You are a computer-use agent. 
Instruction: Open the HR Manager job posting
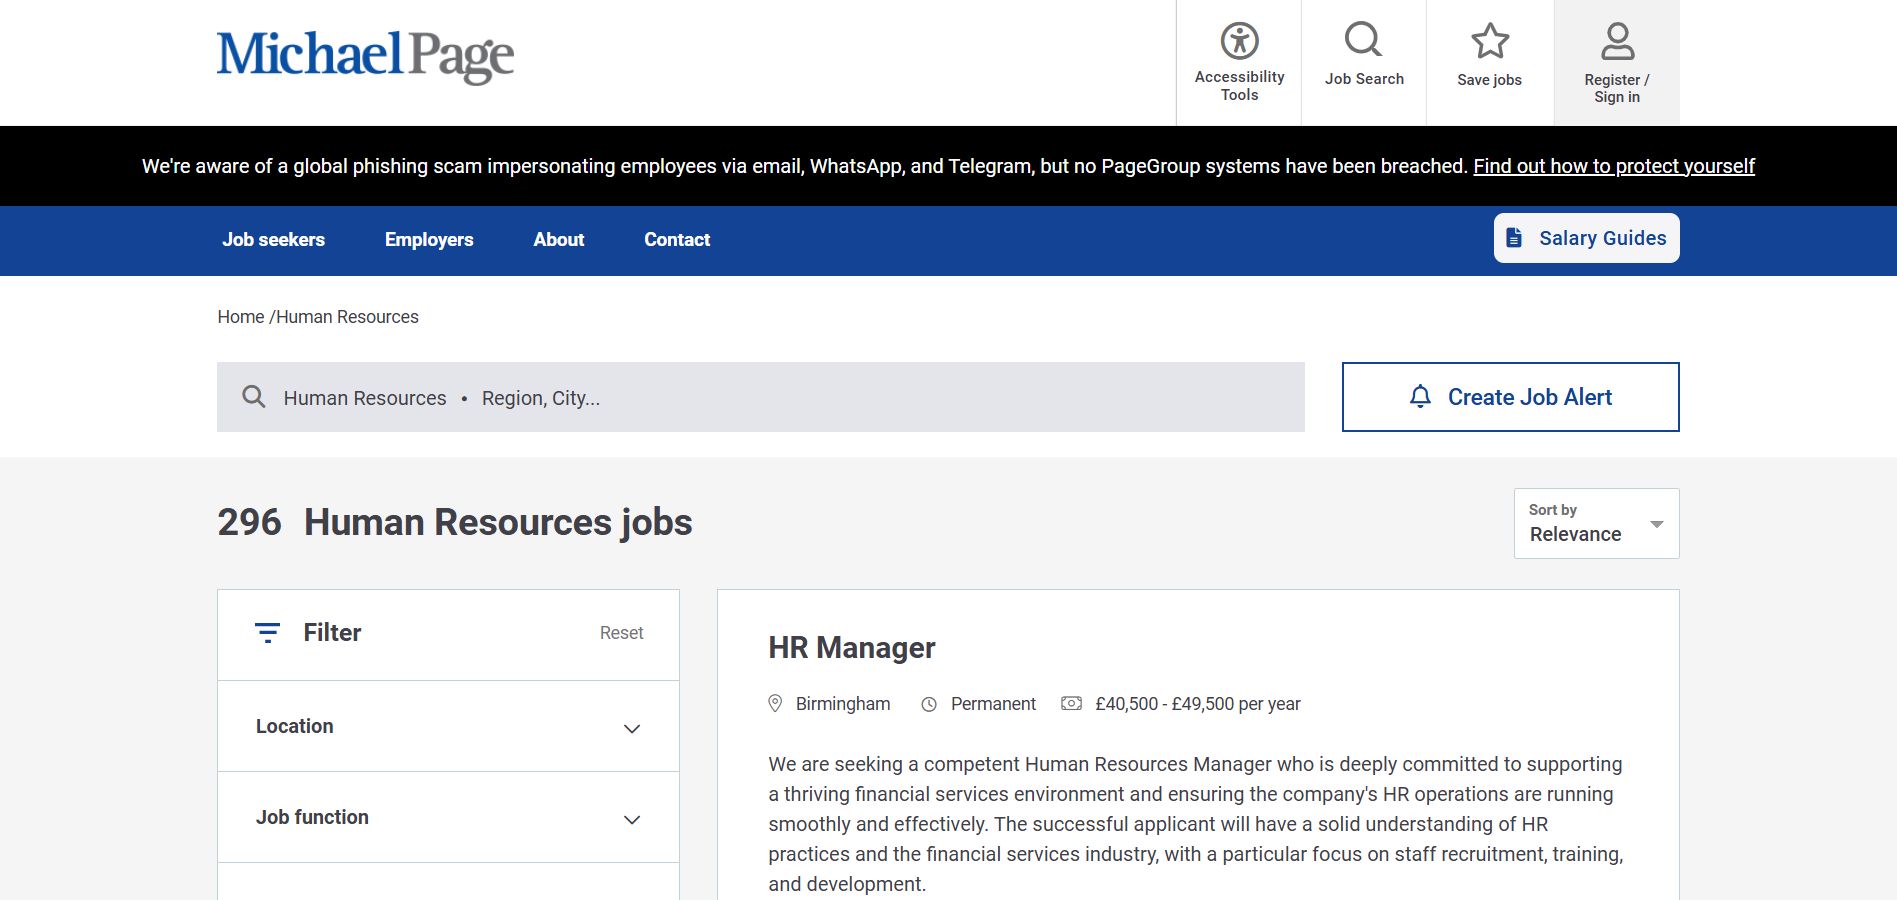click(x=850, y=647)
